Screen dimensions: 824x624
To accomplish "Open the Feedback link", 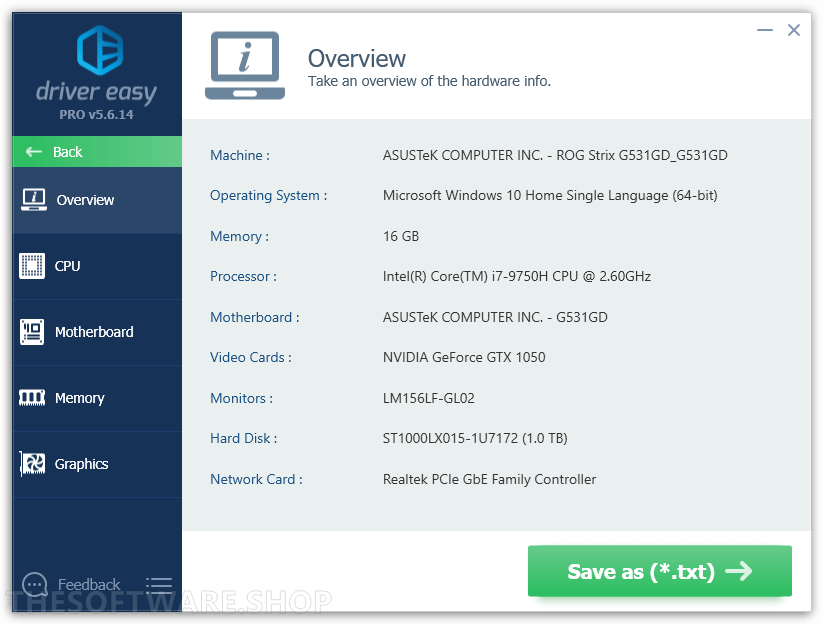I will click(89, 585).
